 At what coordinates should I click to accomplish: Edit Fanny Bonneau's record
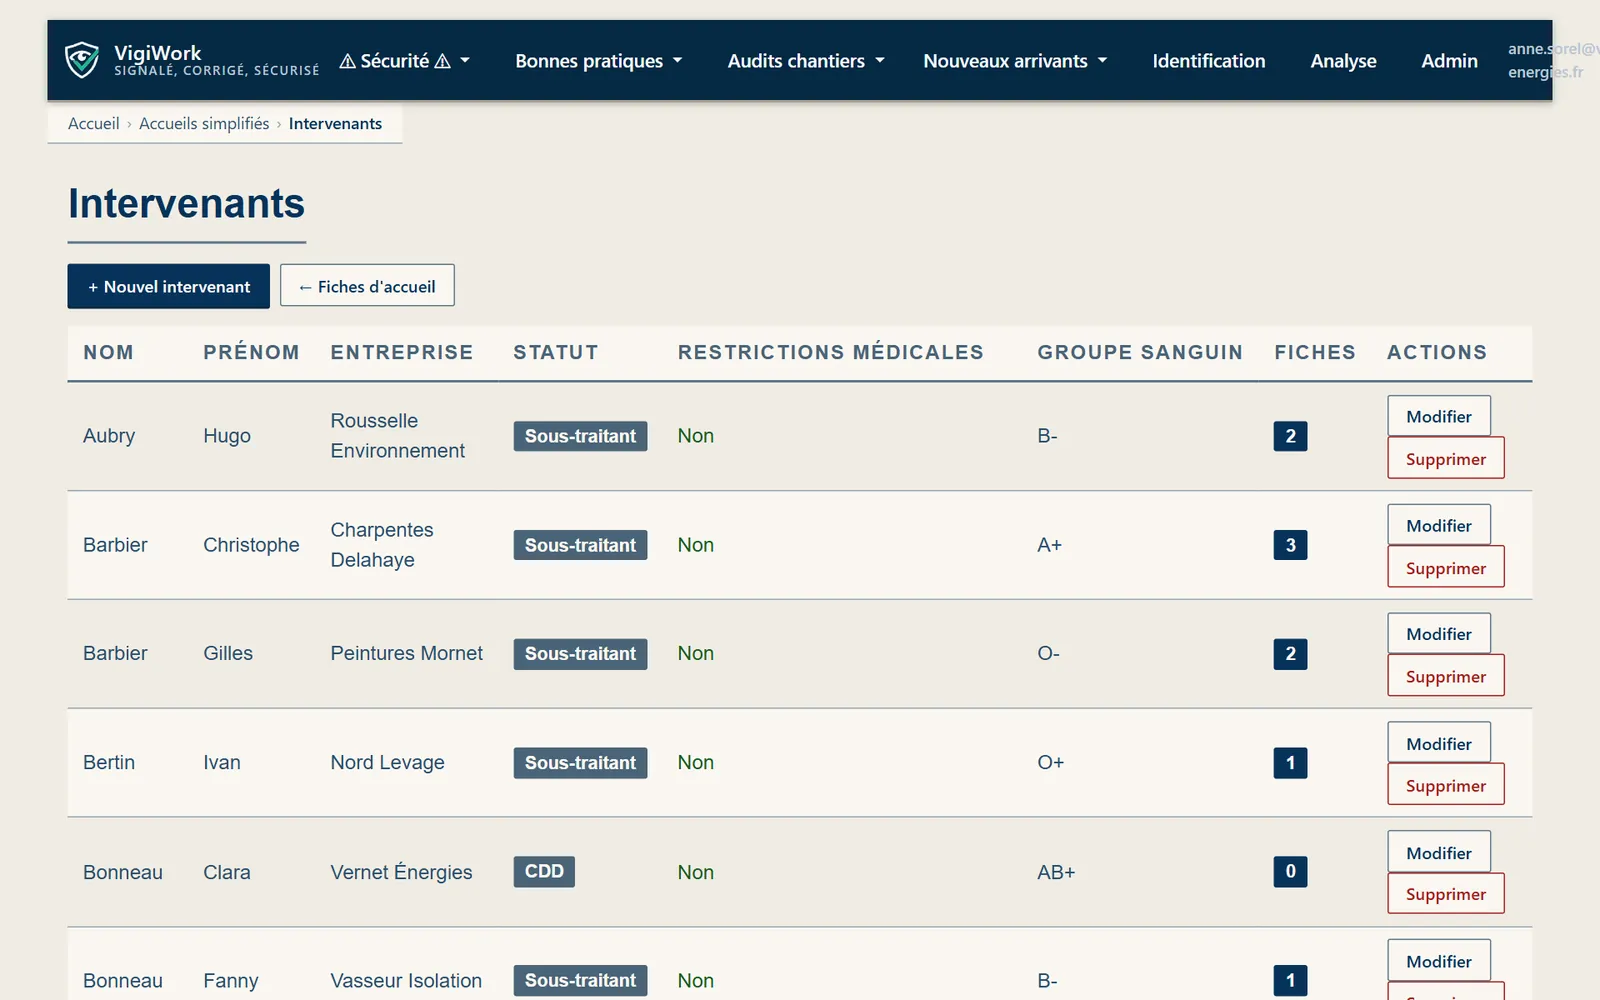(x=1438, y=961)
